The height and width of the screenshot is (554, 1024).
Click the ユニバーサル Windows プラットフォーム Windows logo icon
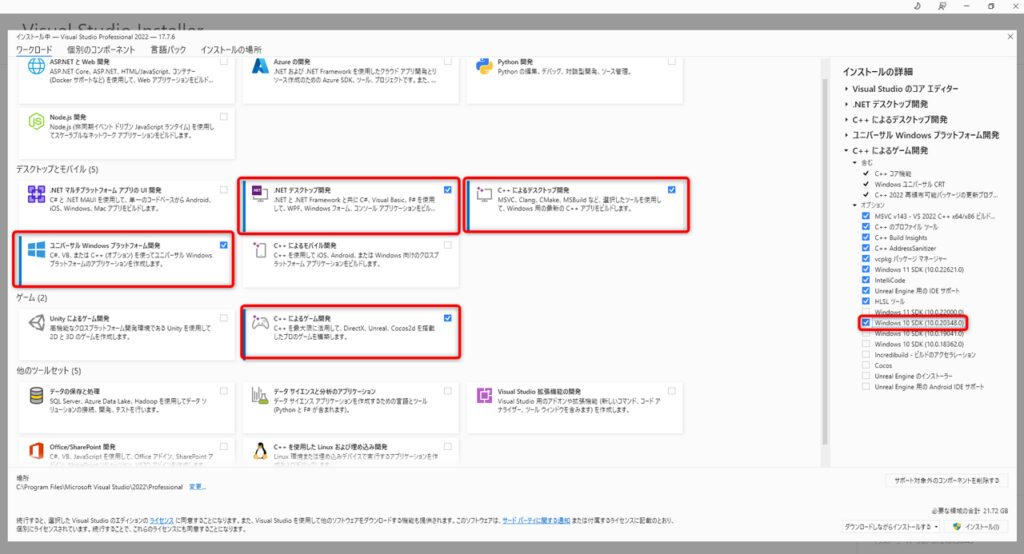tap(36, 250)
